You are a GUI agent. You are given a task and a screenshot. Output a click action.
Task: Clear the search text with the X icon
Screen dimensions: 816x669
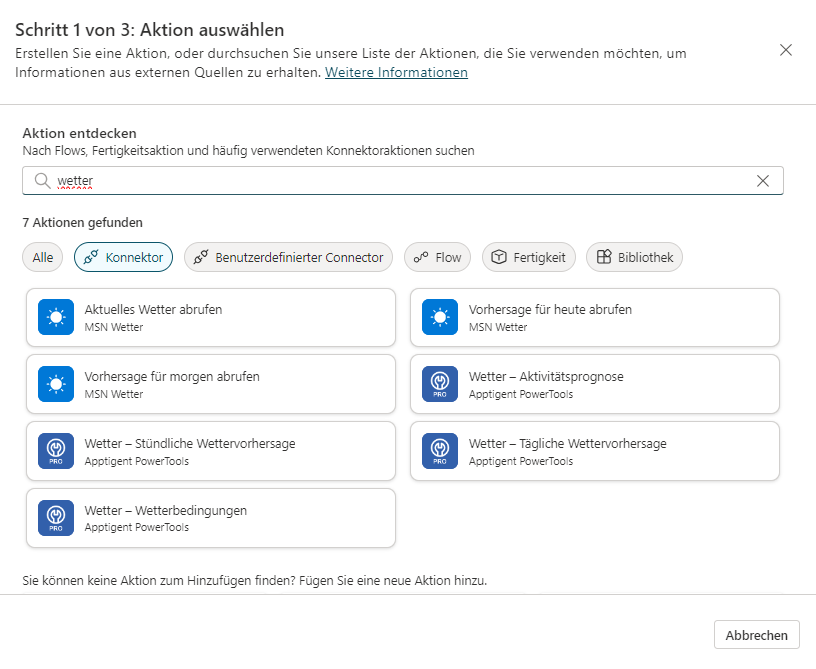[x=763, y=181]
